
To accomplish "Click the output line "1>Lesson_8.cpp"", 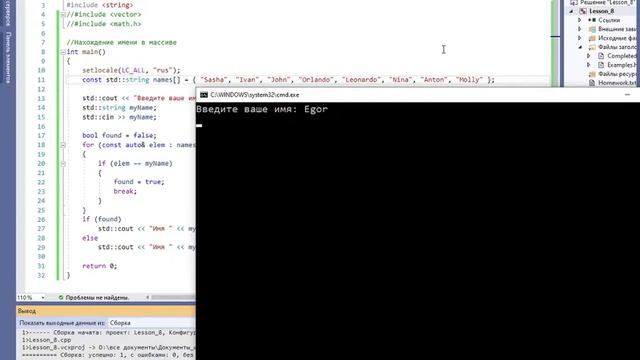I will click(x=47, y=340).
